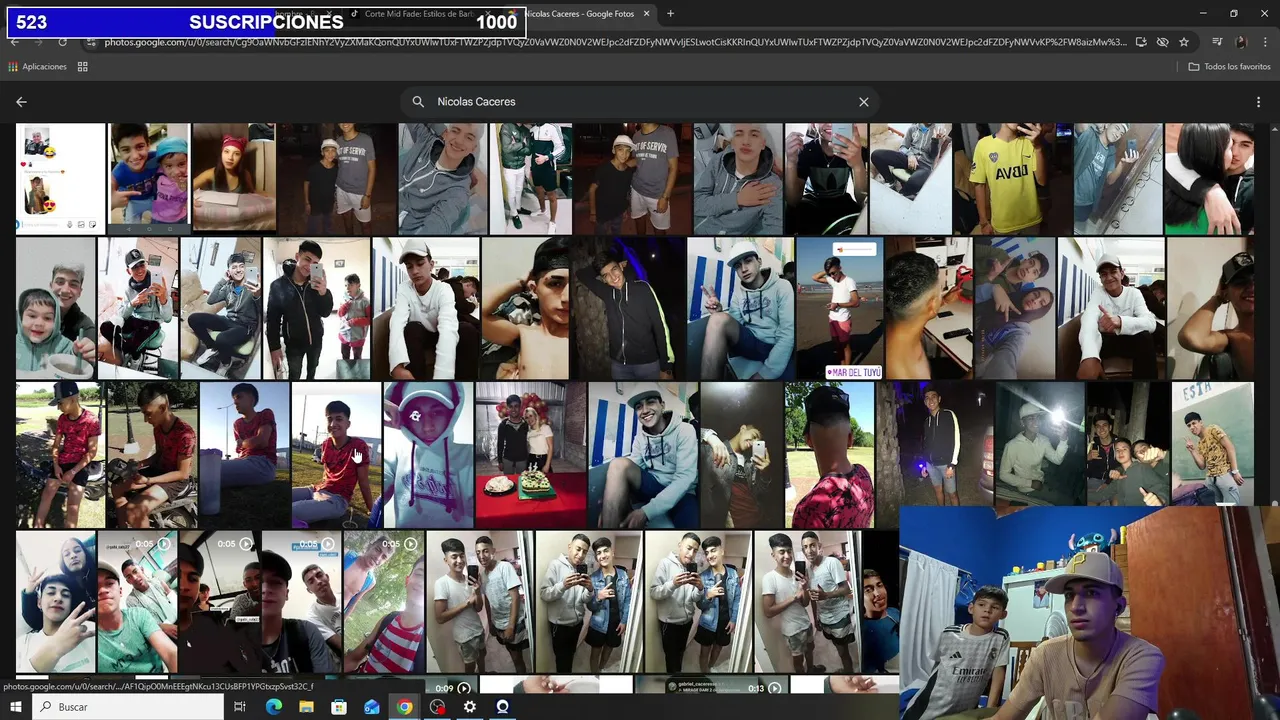The height and width of the screenshot is (720, 1280).
Task: Open the photo of a couple kissing in green
Action: coord(1209,179)
